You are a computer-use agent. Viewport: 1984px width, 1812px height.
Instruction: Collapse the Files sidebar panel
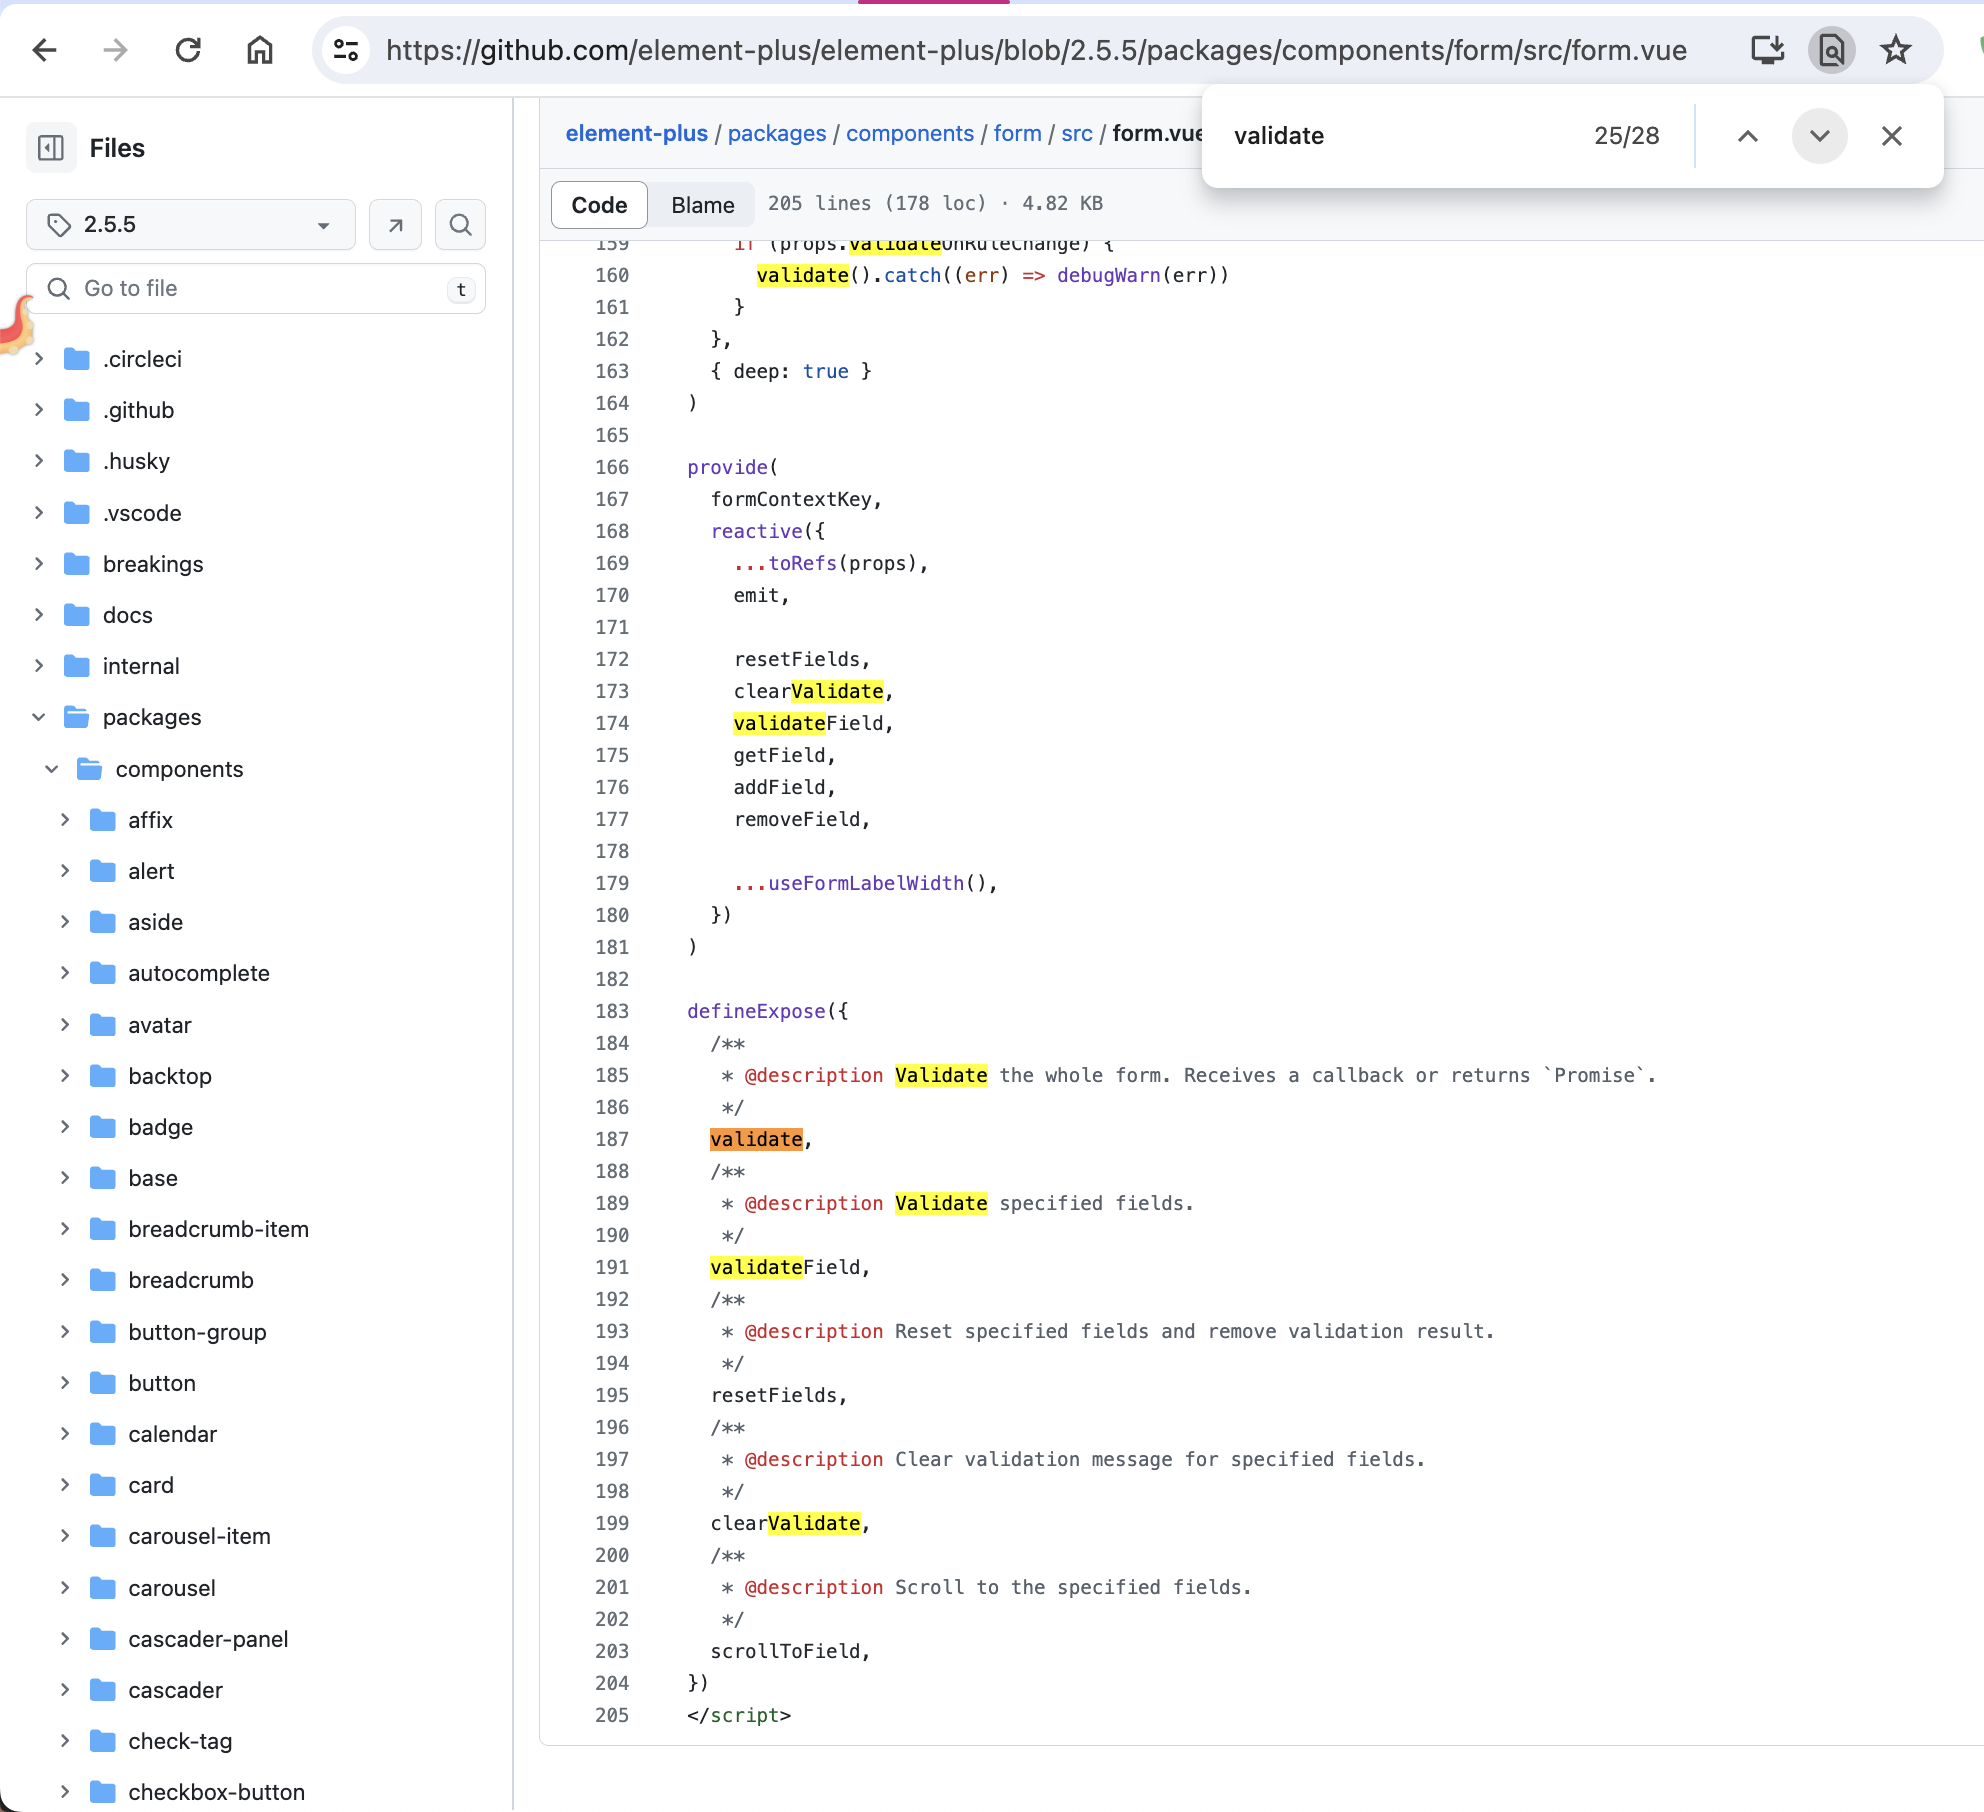pyautogui.click(x=51, y=147)
